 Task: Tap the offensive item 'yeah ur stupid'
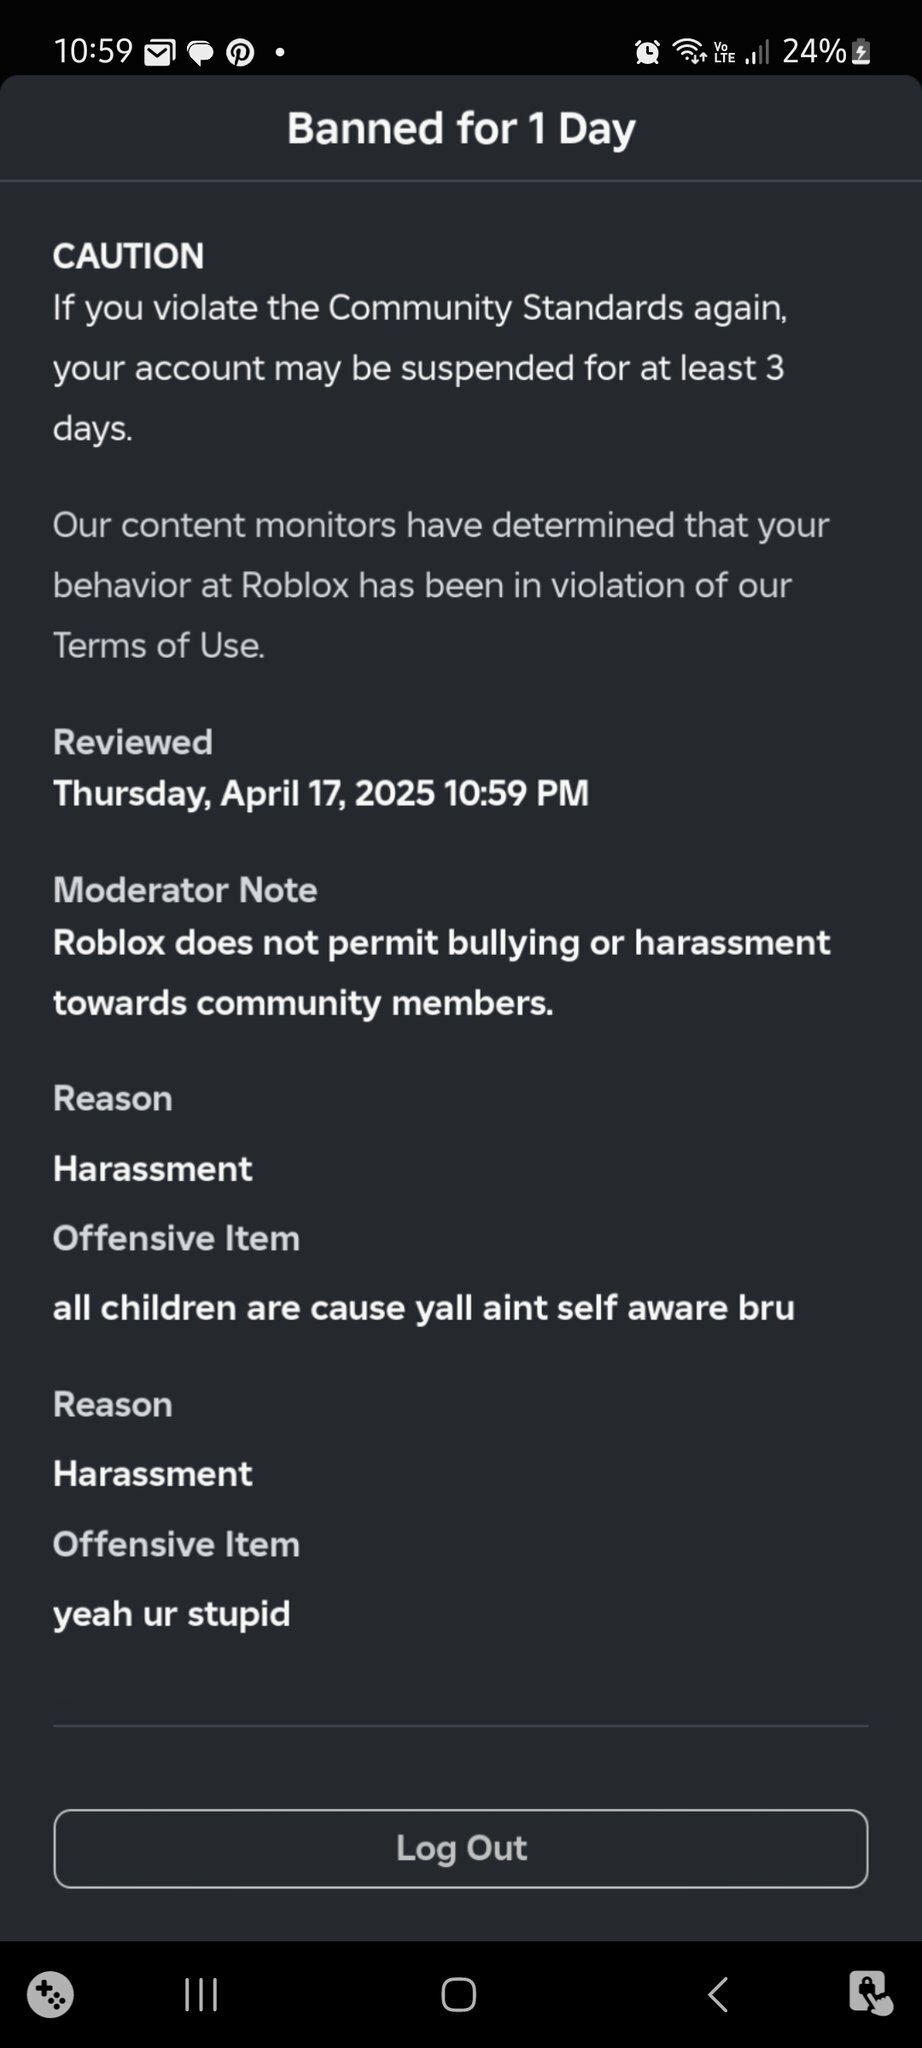click(171, 1614)
